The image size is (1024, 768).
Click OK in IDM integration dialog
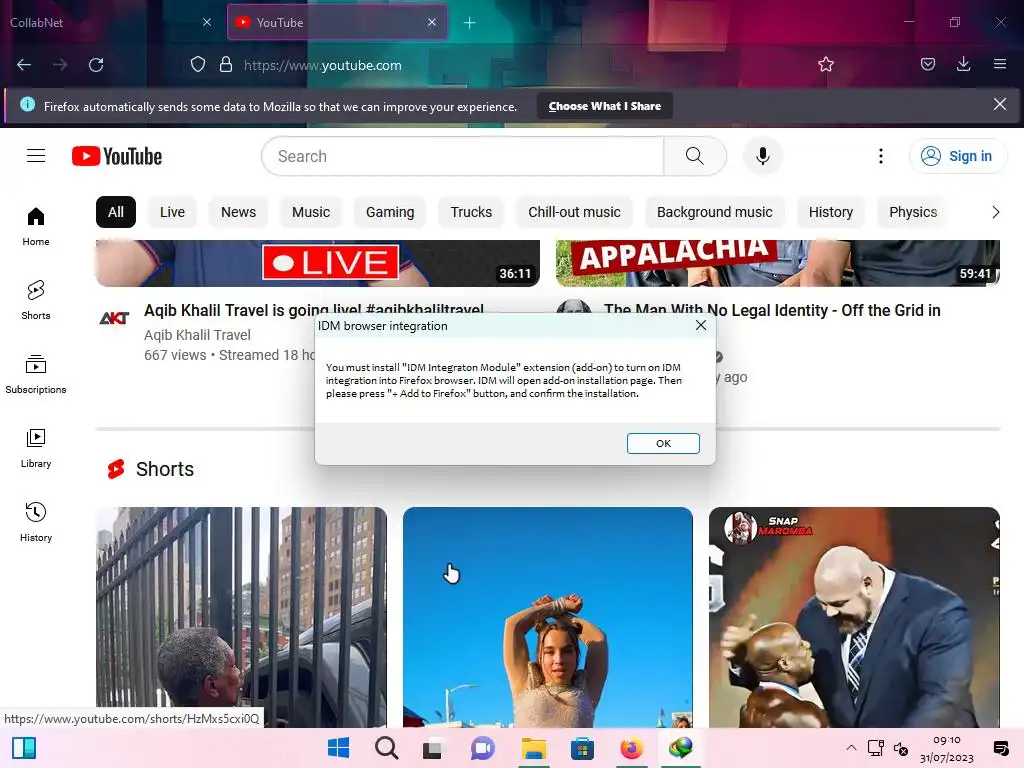click(663, 443)
